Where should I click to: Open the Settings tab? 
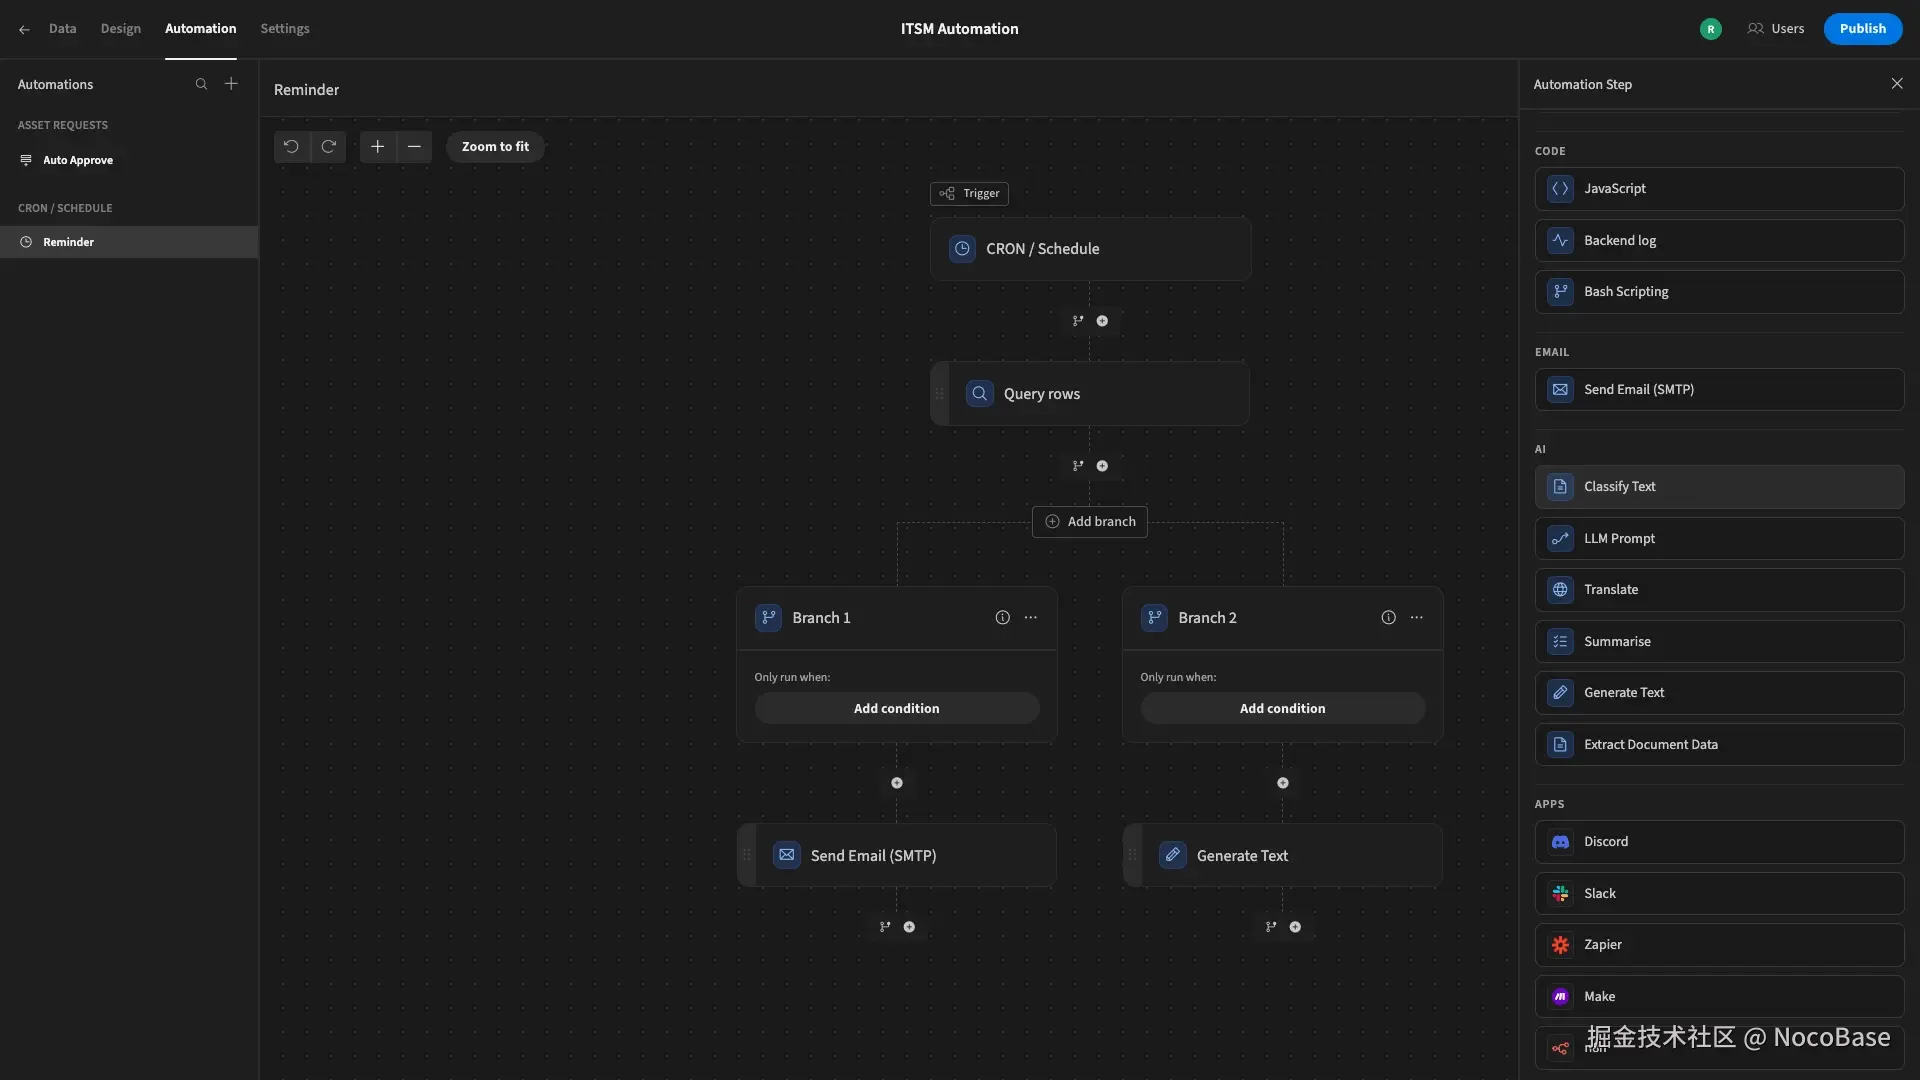285,29
